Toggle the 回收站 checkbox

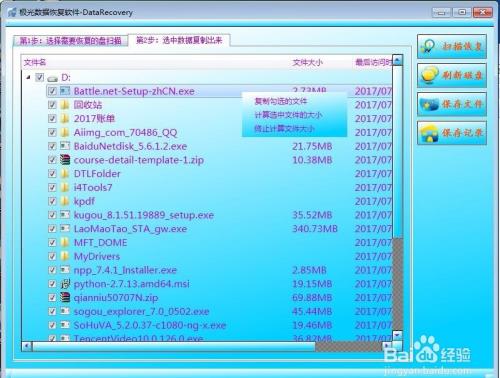52,105
